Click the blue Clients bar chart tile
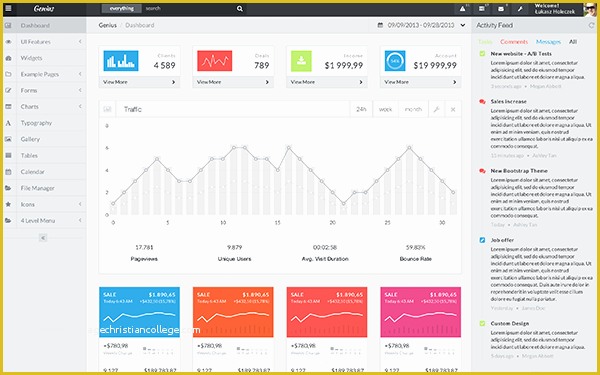The width and height of the screenshot is (600, 375). (x=121, y=61)
